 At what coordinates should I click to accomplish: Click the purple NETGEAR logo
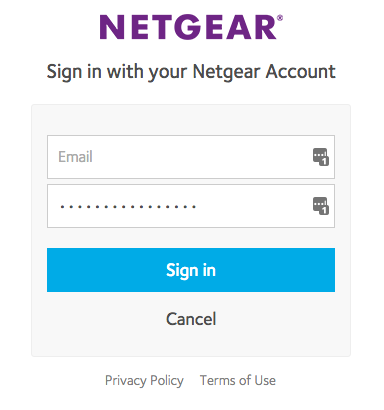click(191, 27)
